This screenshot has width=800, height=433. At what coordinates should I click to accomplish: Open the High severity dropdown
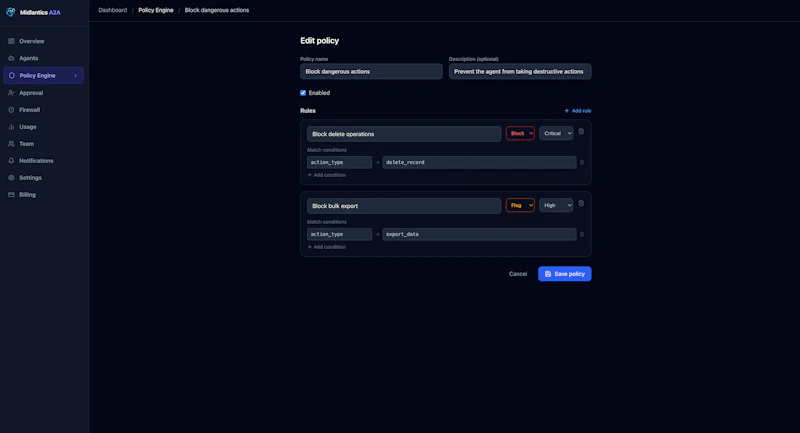556,205
